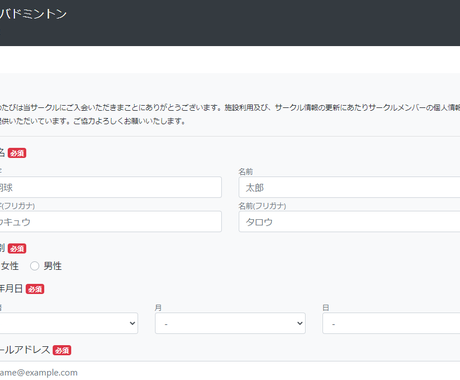The width and height of the screenshot is (460, 380).
Task: Select the 男性 radio button
Action: pyautogui.click(x=35, y=266)
